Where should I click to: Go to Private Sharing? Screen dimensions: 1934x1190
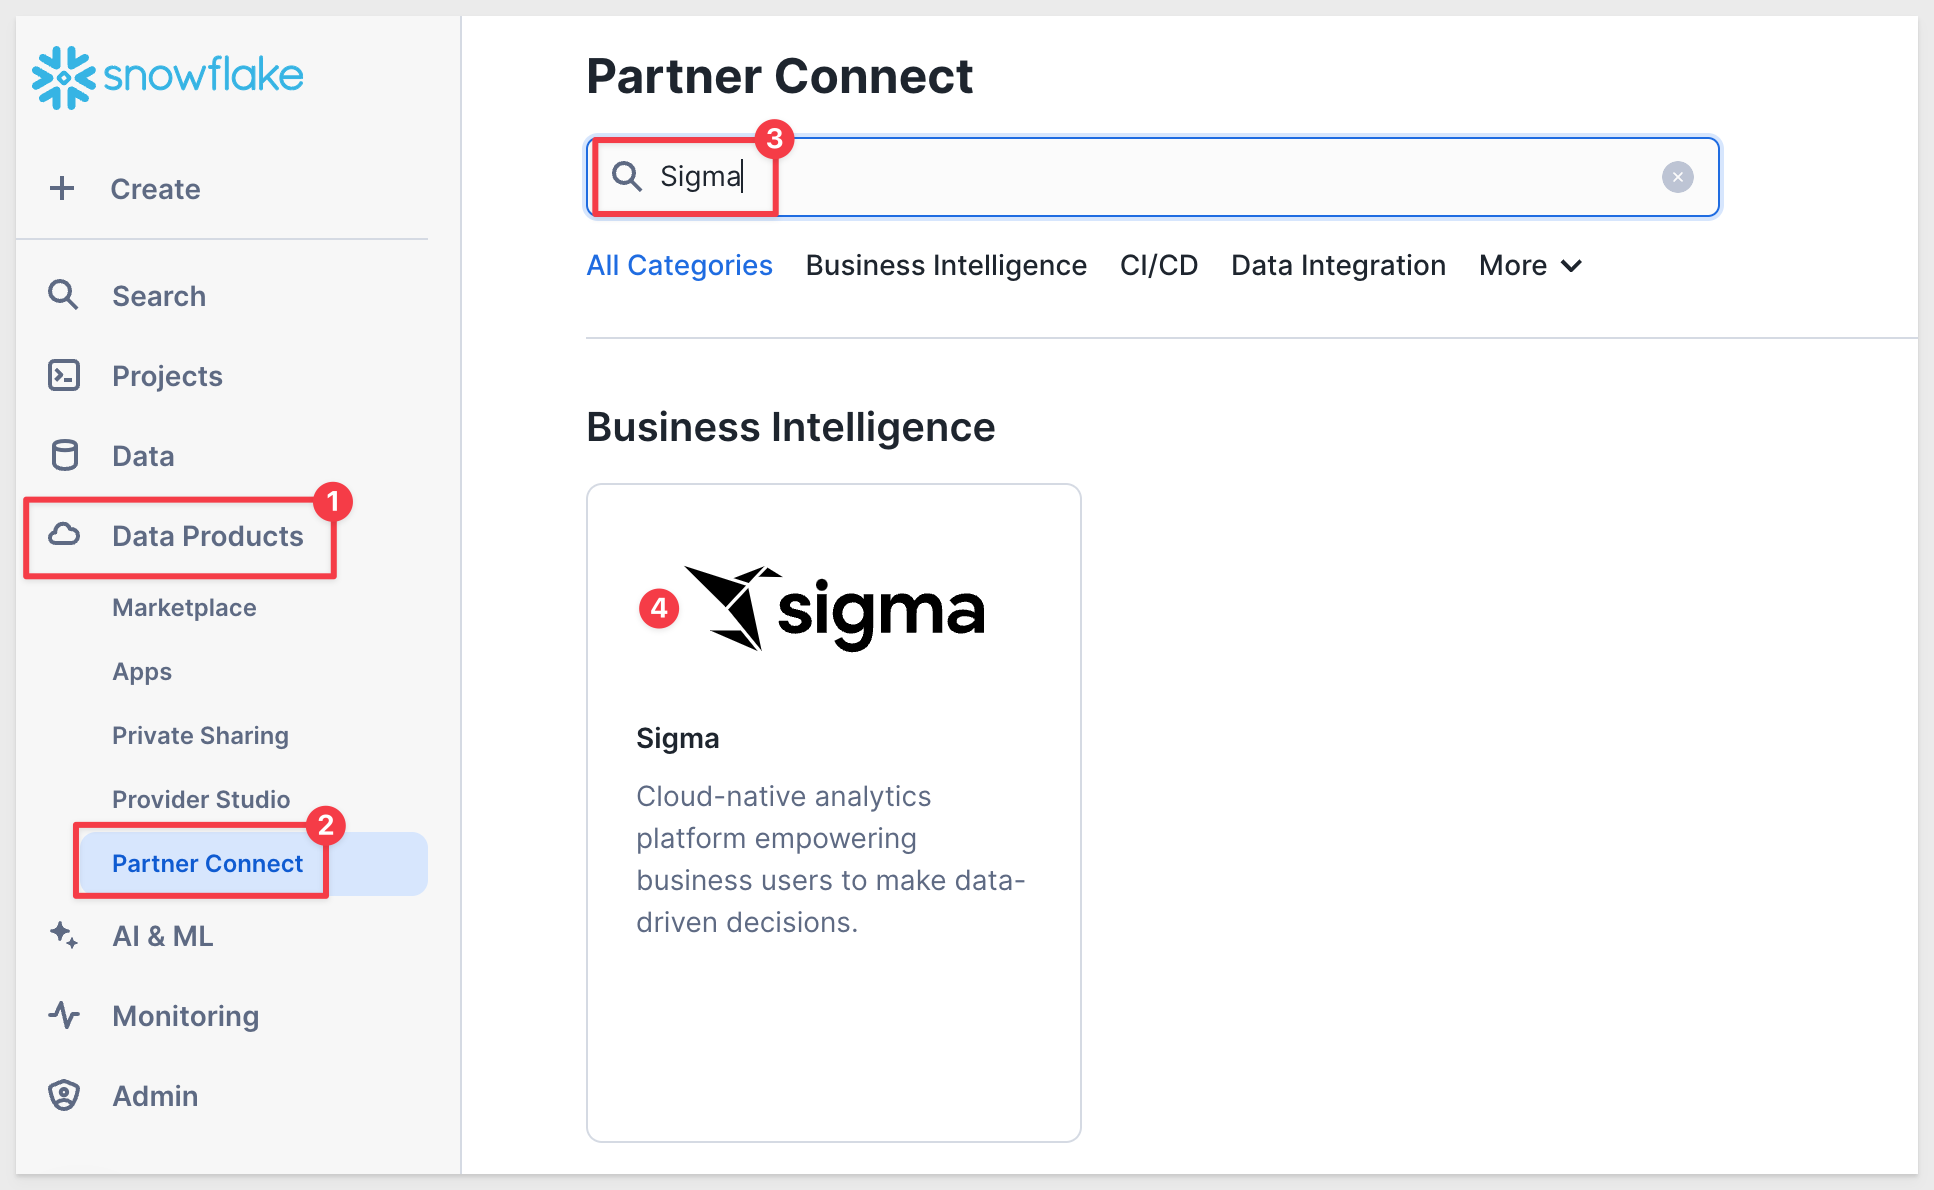click(200, 735)
